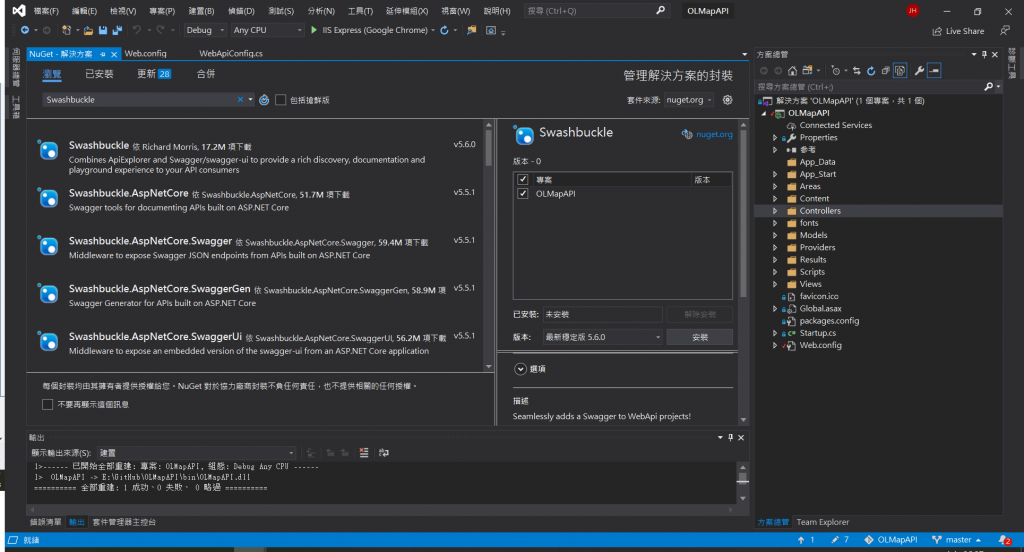
Task: Click the switch views icon in Solution Explorer
Action: click(x=807, y=71)
